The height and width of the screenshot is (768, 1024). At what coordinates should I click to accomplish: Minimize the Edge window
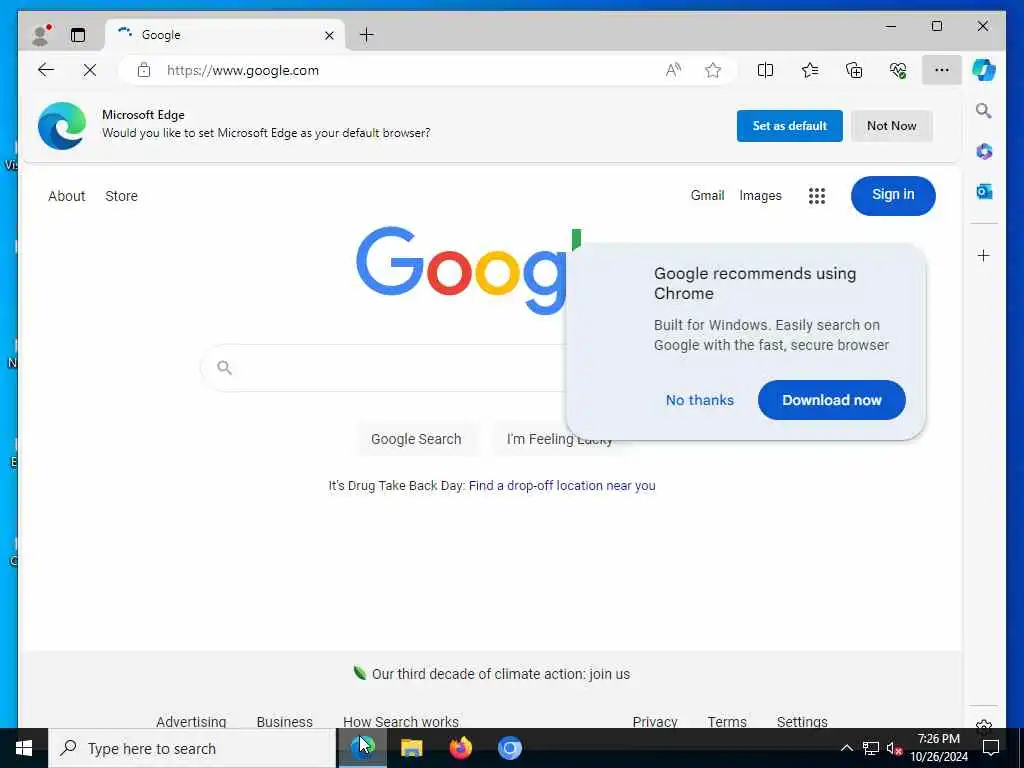point(891,26)
